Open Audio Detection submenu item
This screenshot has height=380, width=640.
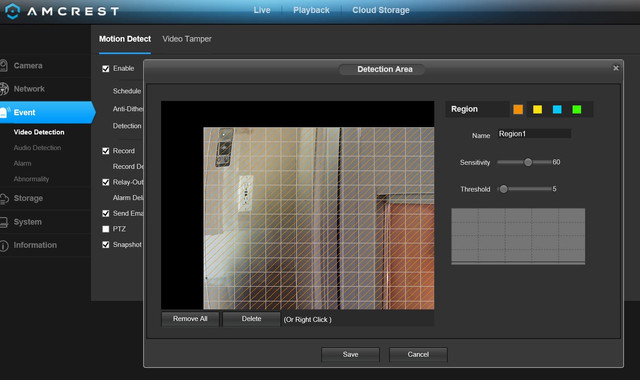pos(37,148)
